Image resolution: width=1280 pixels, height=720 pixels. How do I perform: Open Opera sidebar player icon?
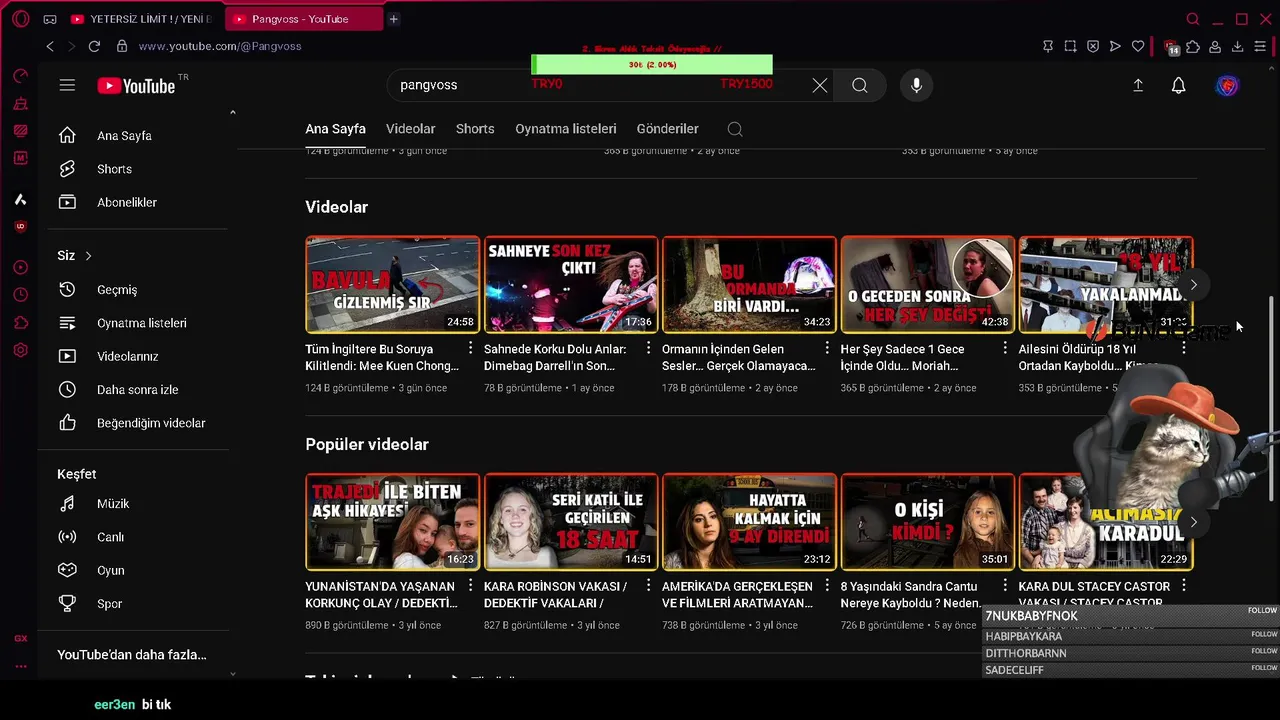pyautogui.click(x=20, y=267)
